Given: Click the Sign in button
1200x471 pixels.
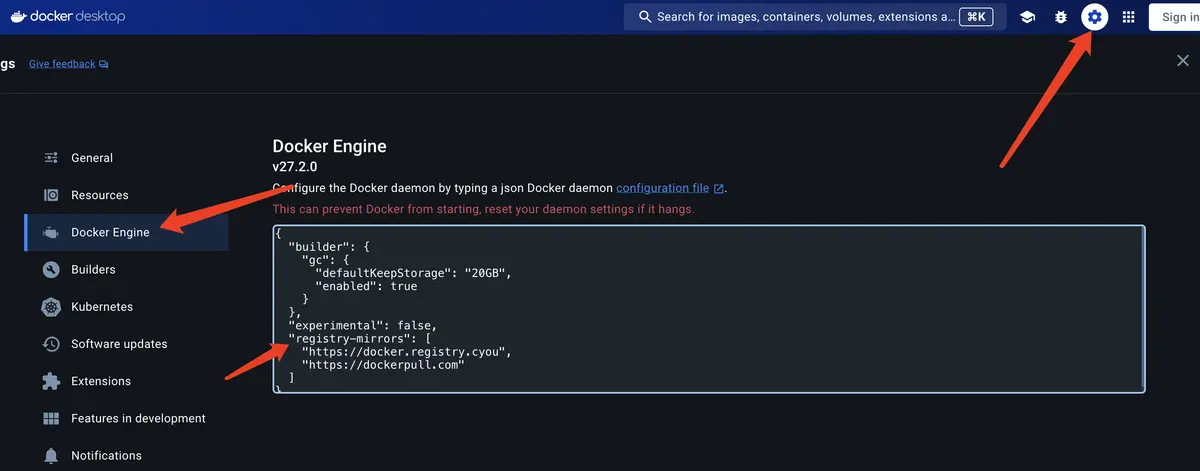Looking at the screenshot, I should [x=1174, y=17].
